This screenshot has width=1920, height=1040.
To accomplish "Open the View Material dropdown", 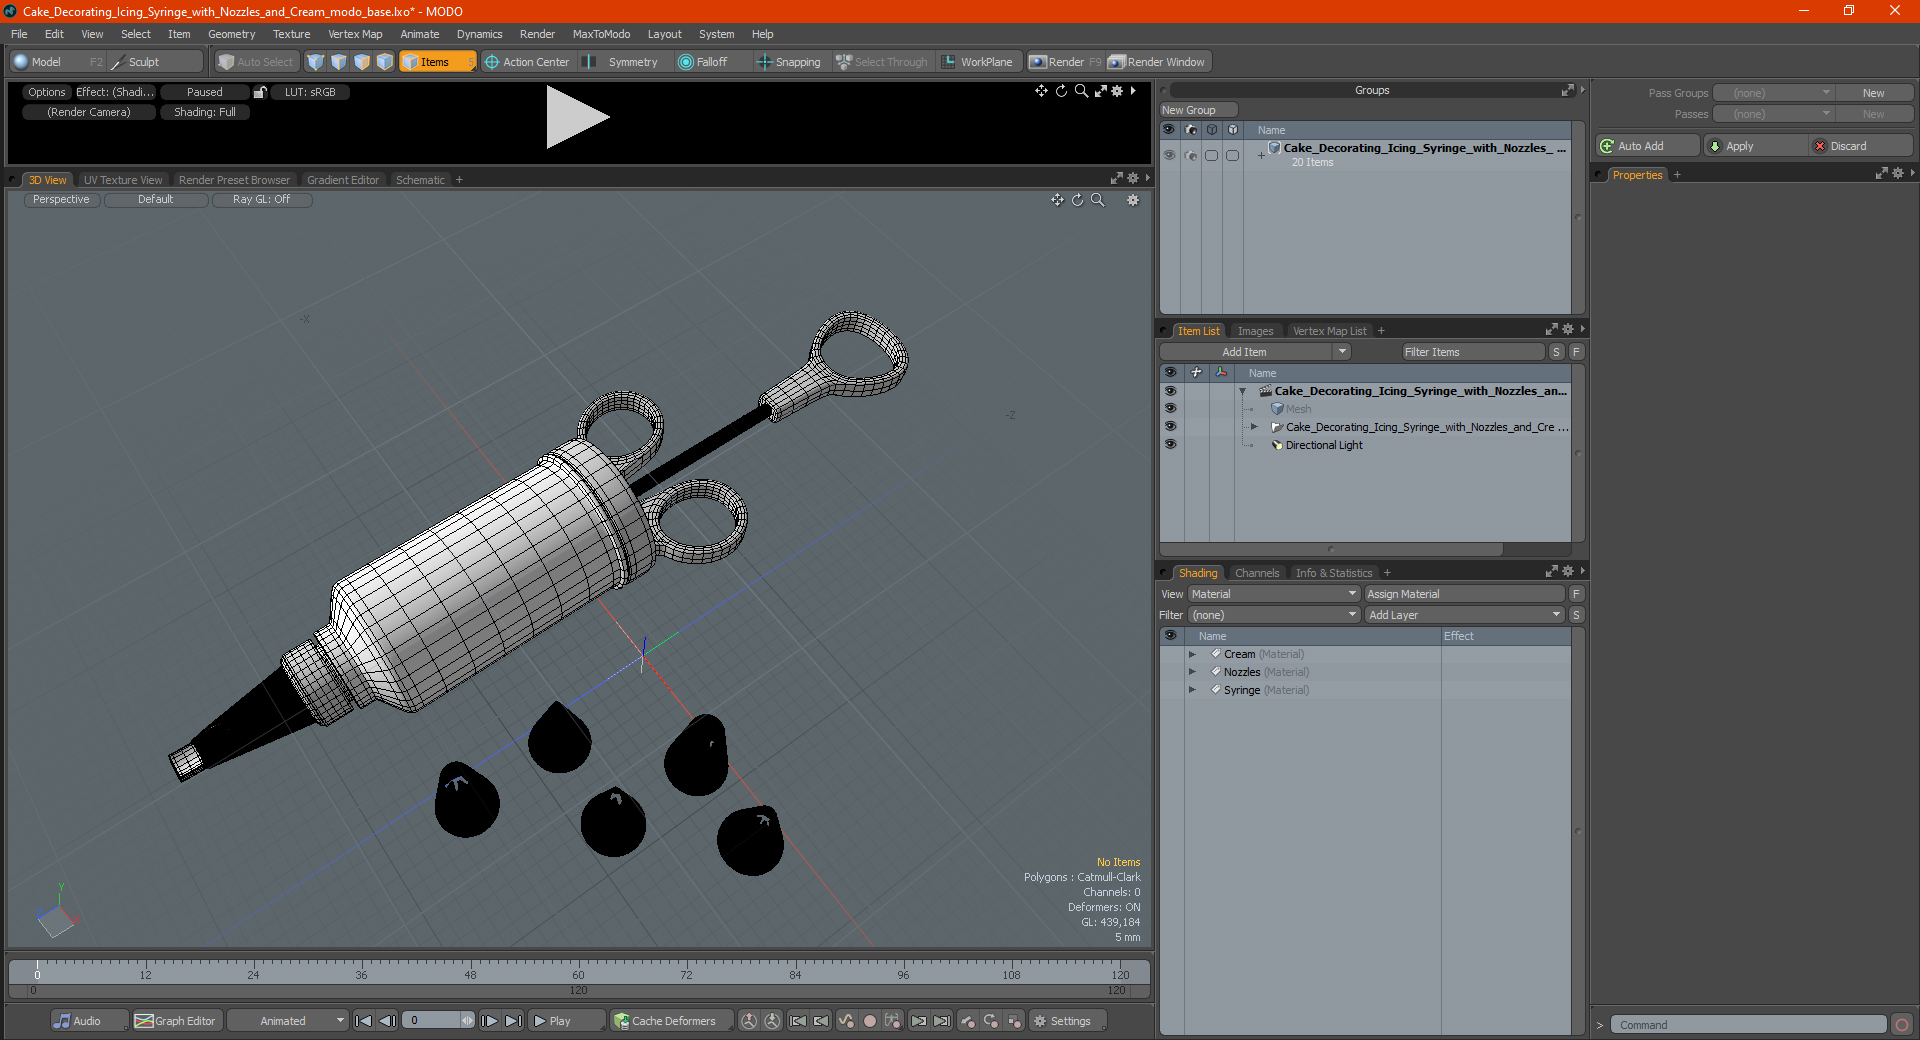I will [1273, 594].
